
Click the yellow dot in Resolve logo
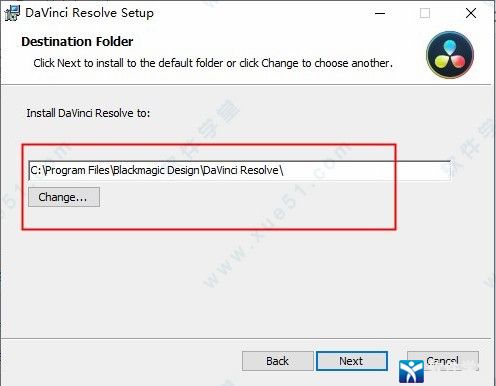coord(441,61)
